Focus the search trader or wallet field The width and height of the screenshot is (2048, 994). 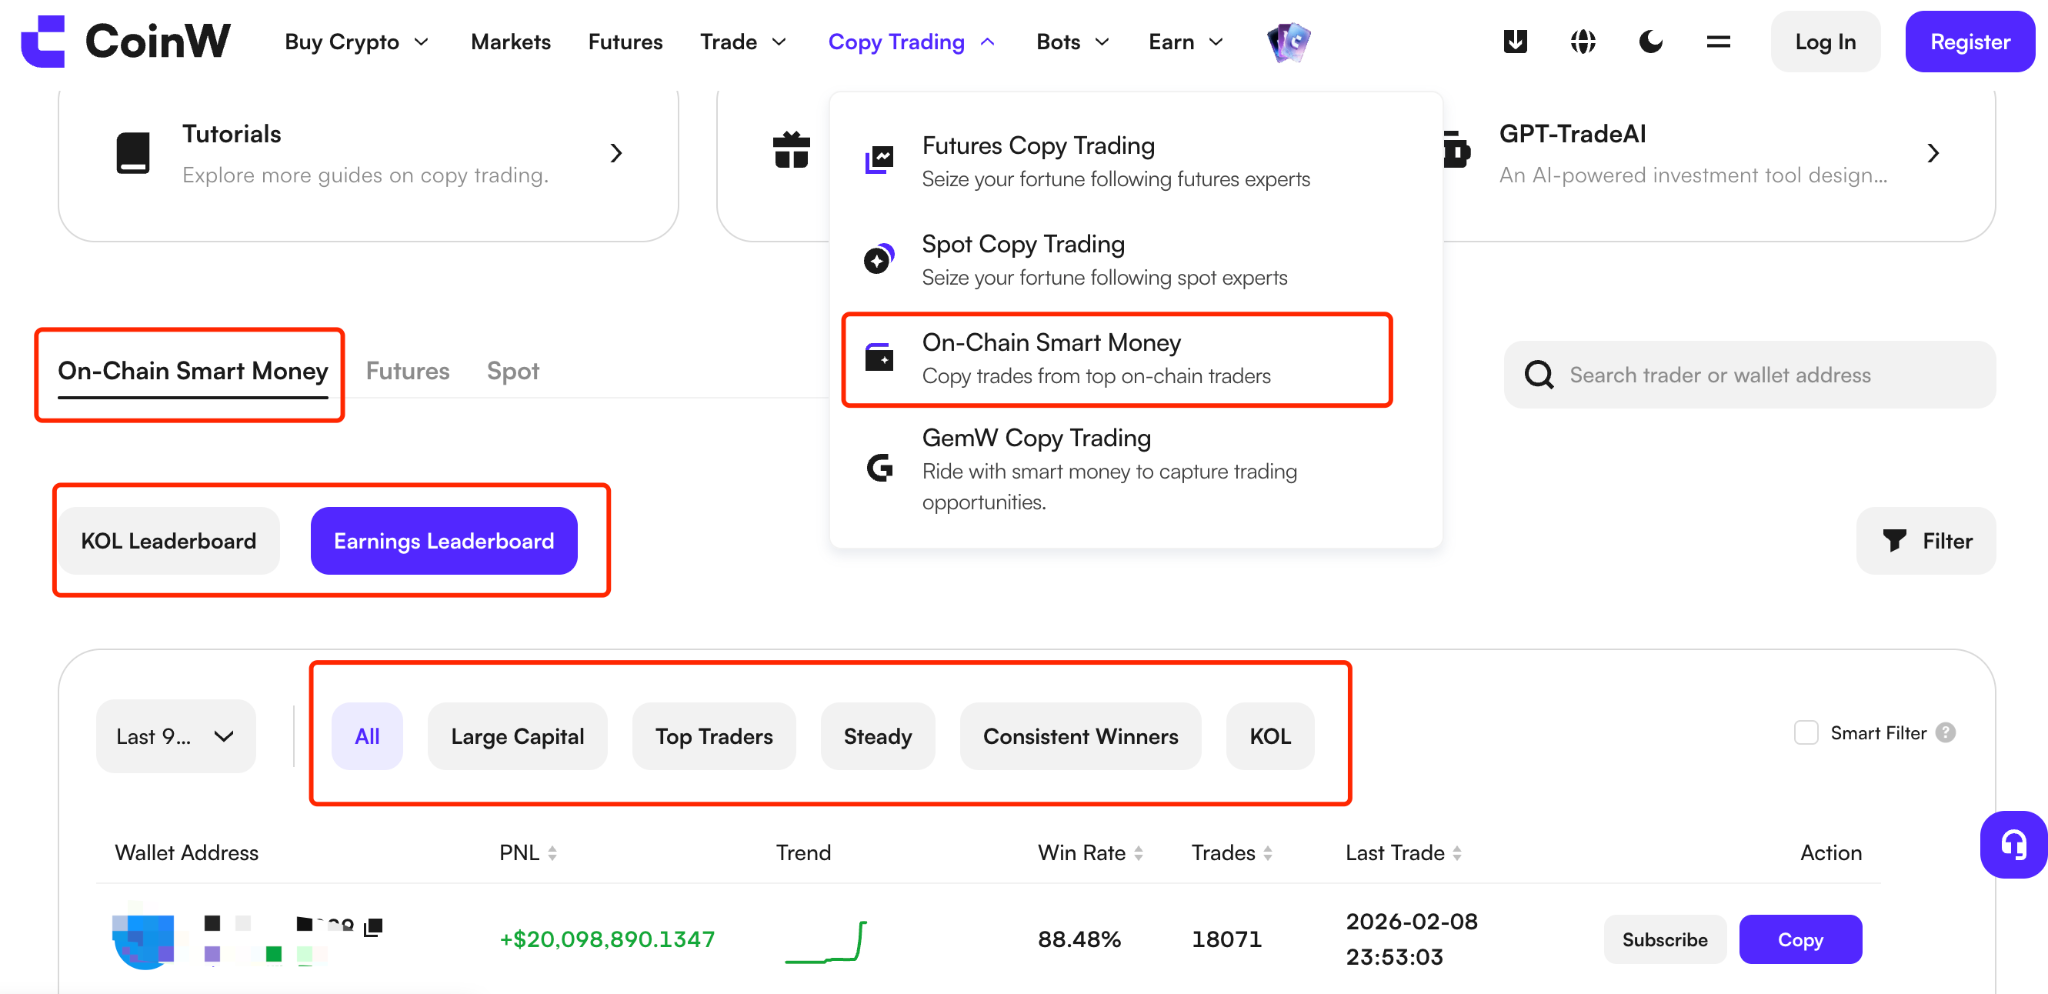tap(1750, 375)
